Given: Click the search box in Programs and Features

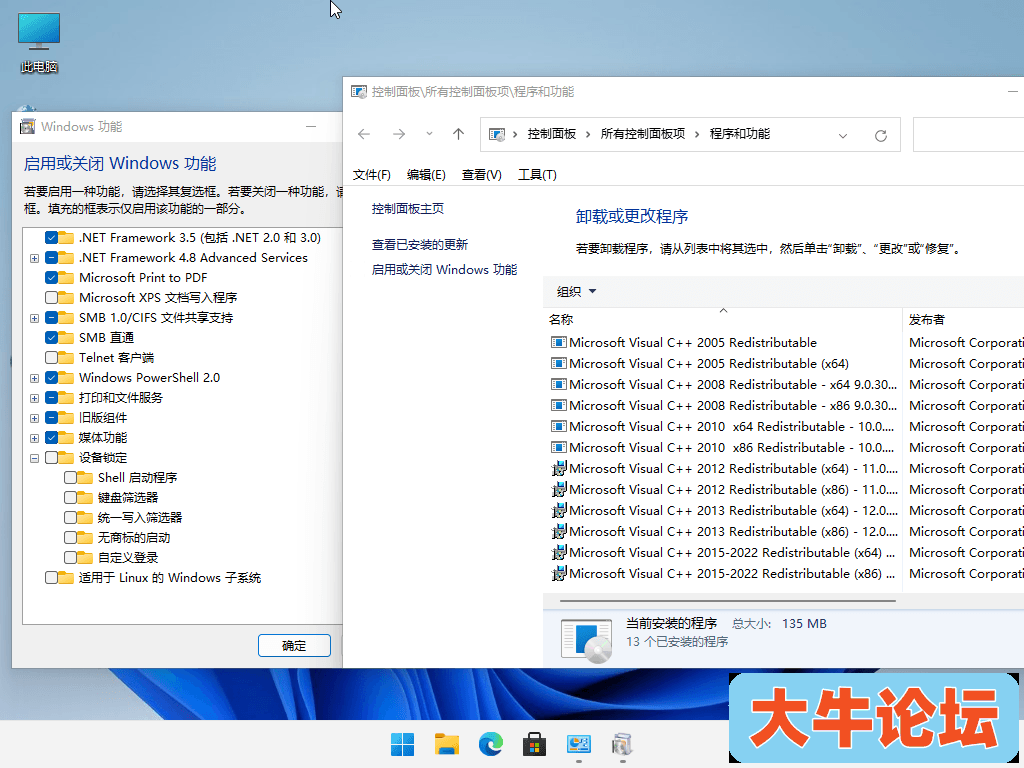Looking at the screenshot, I should (x=968, y=135).
